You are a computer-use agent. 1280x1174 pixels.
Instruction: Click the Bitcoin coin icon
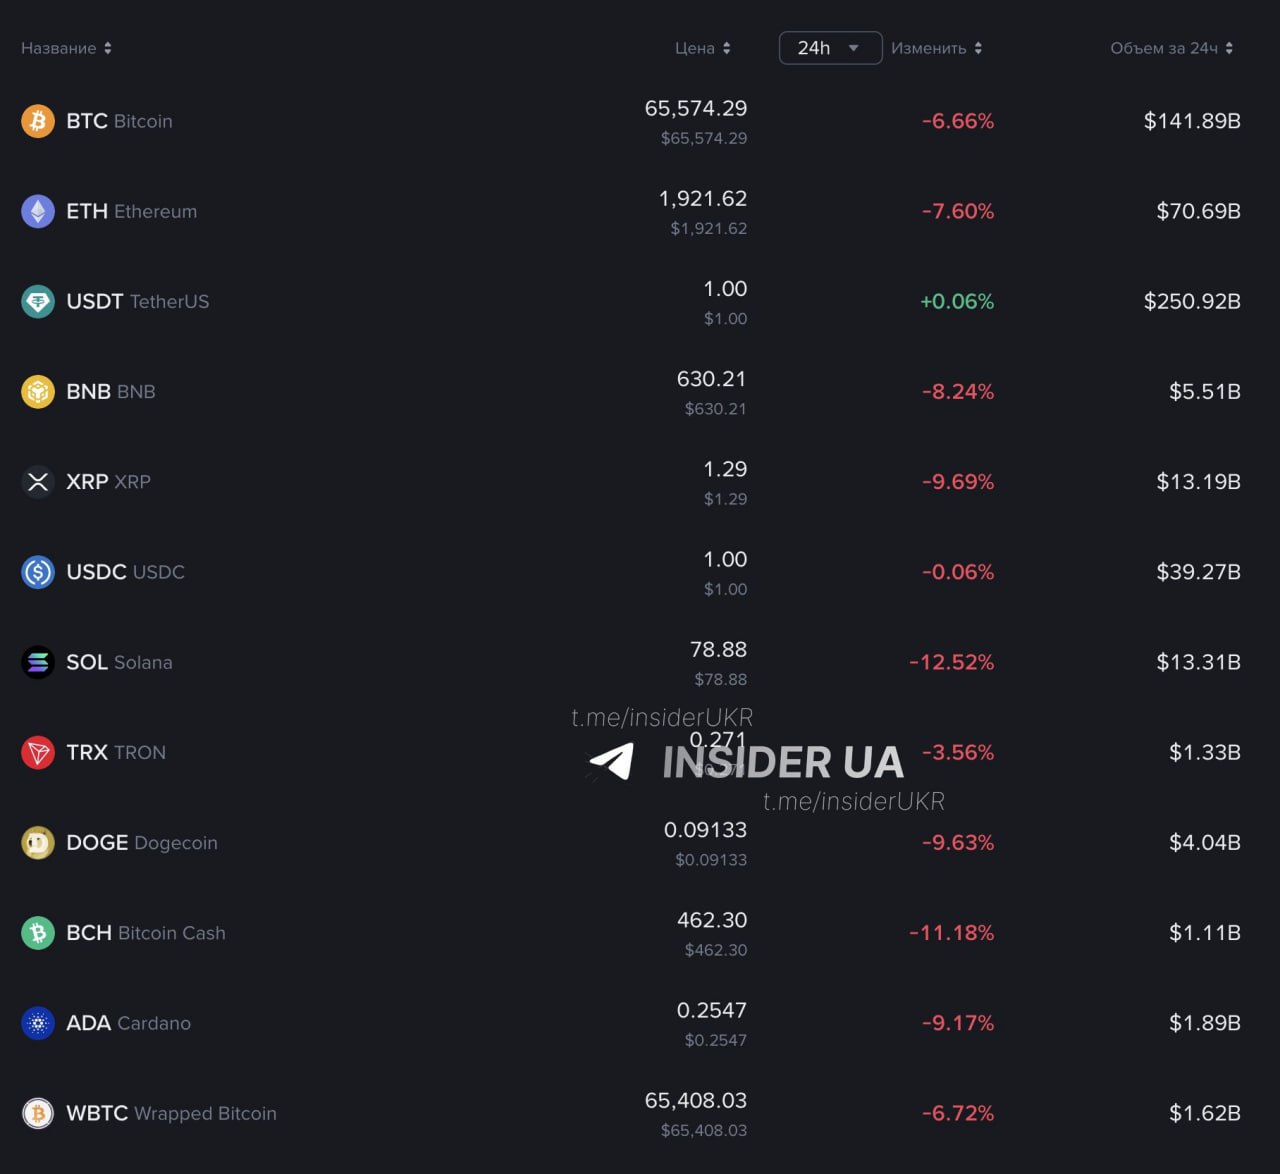click(38, 121)
